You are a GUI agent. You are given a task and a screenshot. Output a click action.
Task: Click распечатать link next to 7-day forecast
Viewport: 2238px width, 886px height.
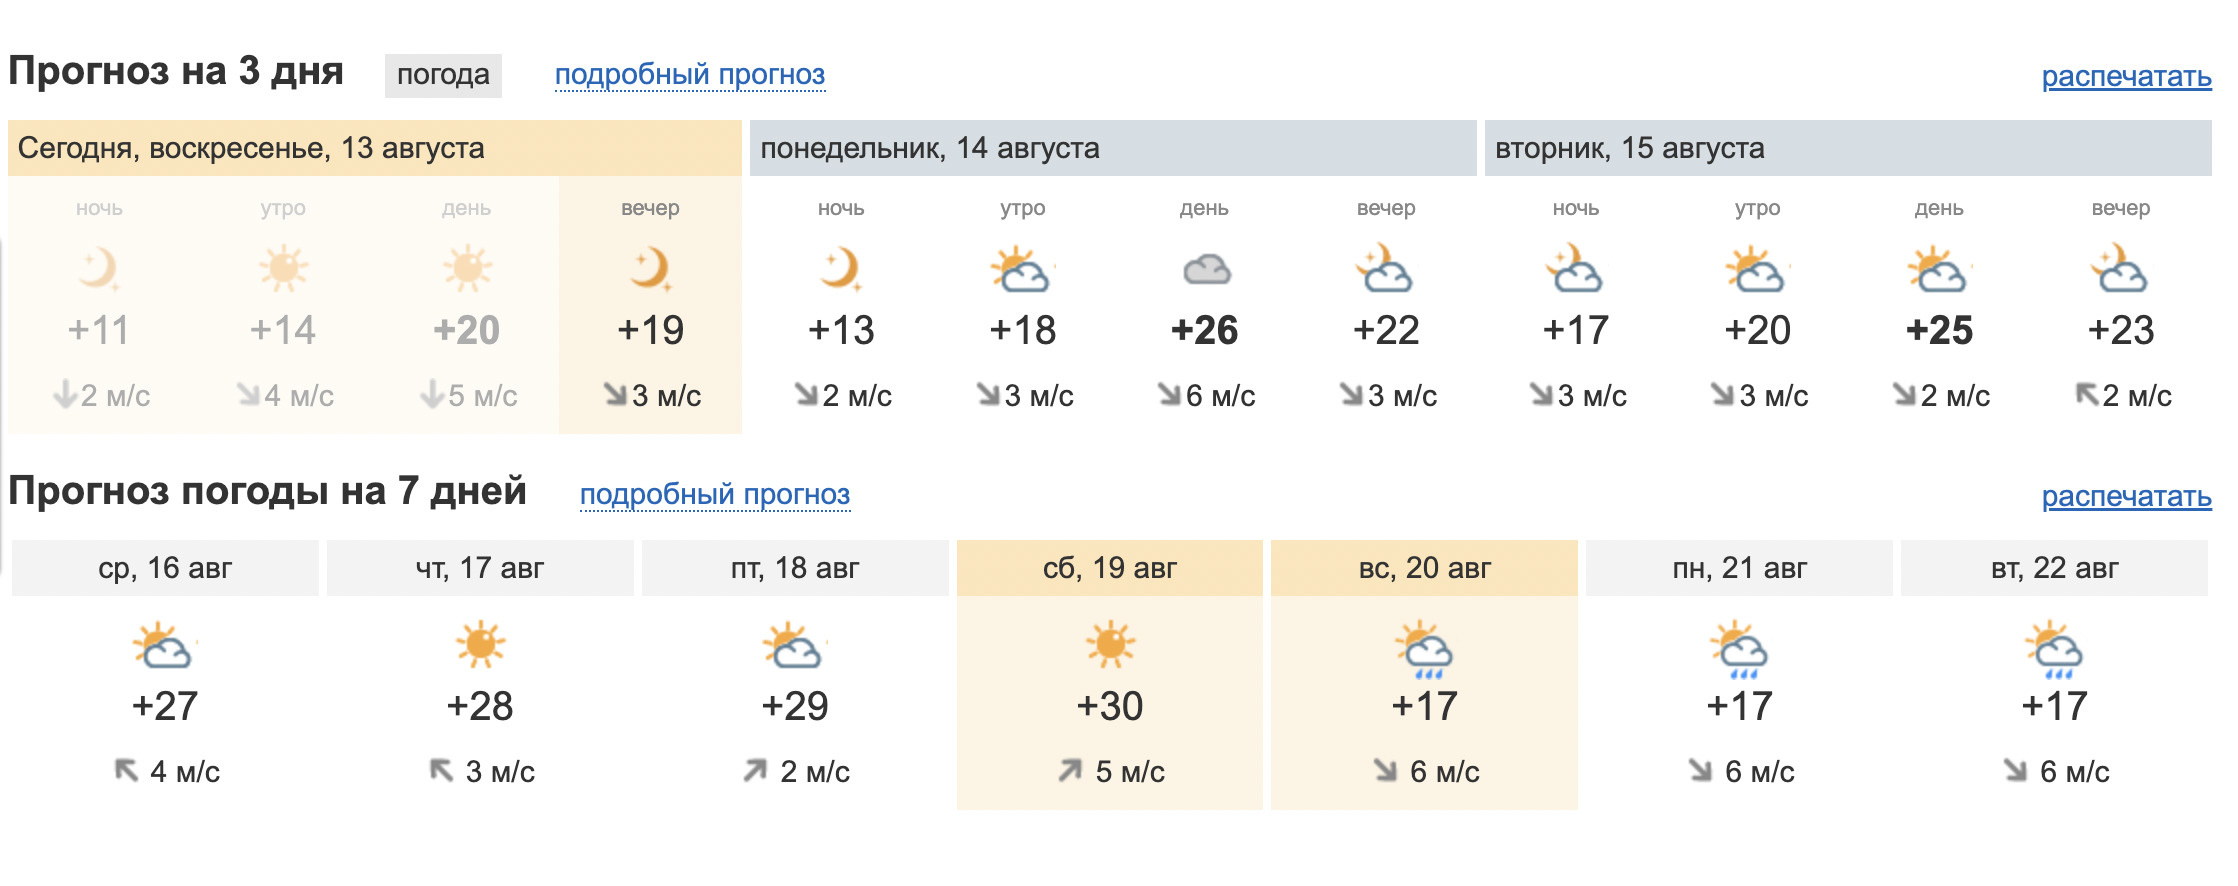pos(2126,497)
